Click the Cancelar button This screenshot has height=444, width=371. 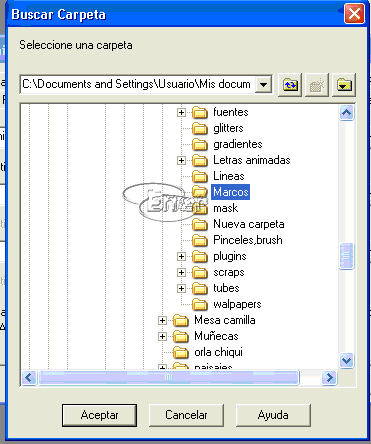pos(186,415)
